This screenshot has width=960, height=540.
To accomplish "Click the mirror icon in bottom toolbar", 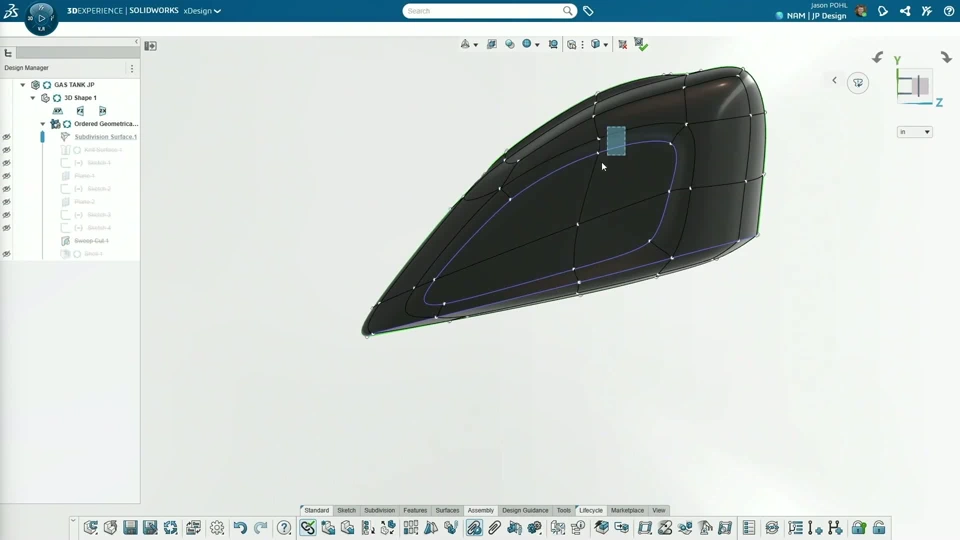I will click(430, 528).
